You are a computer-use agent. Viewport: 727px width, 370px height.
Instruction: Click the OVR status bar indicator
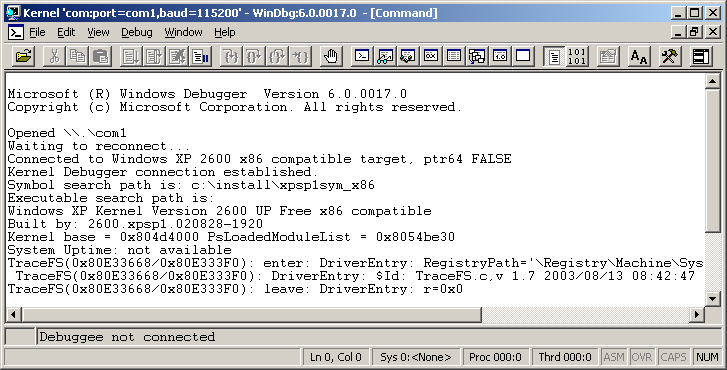coord(642,357)
